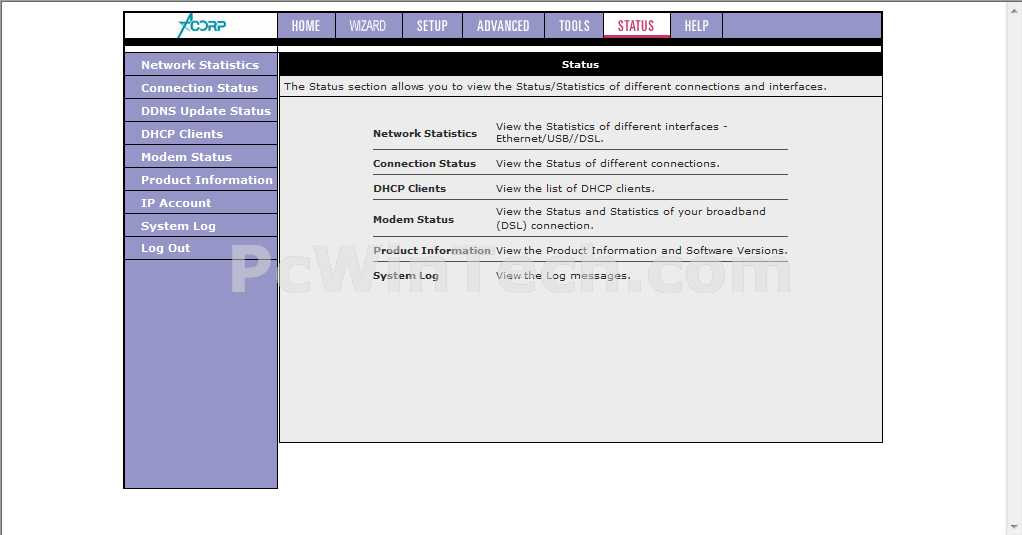The width and height of the screenshot is (1022, 535).
Task: Switch to the WIZARD tab
Action: pyautogui.click(x=368, y=25)
